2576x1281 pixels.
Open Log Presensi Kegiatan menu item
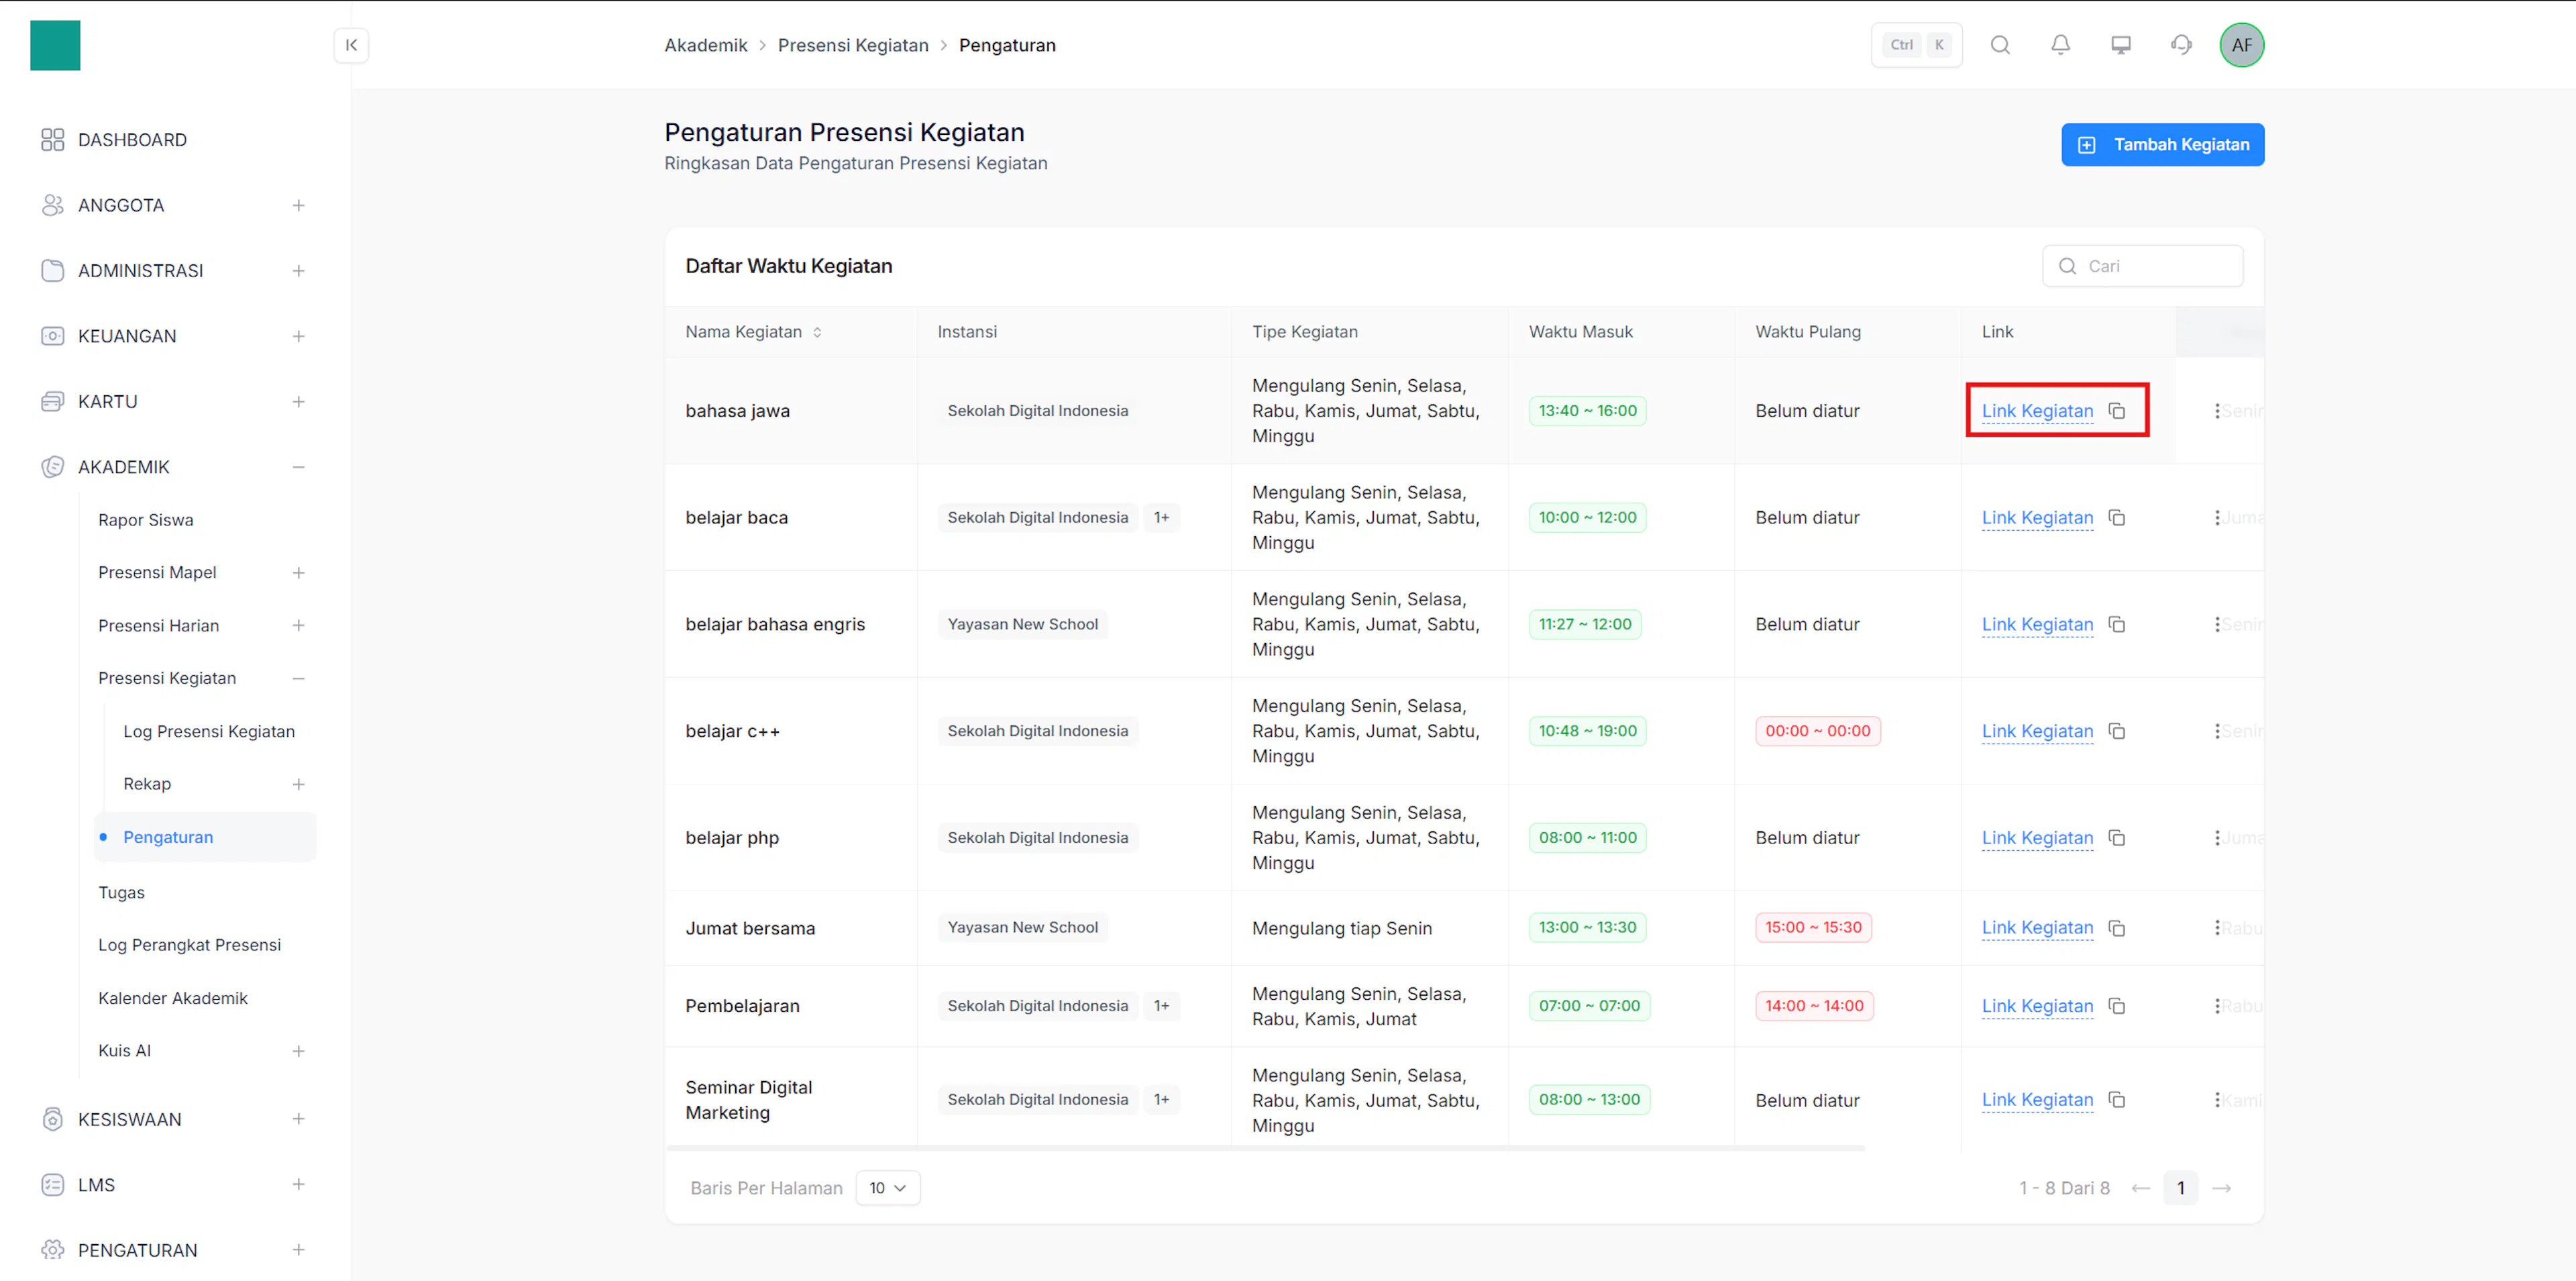coord(209,731)
